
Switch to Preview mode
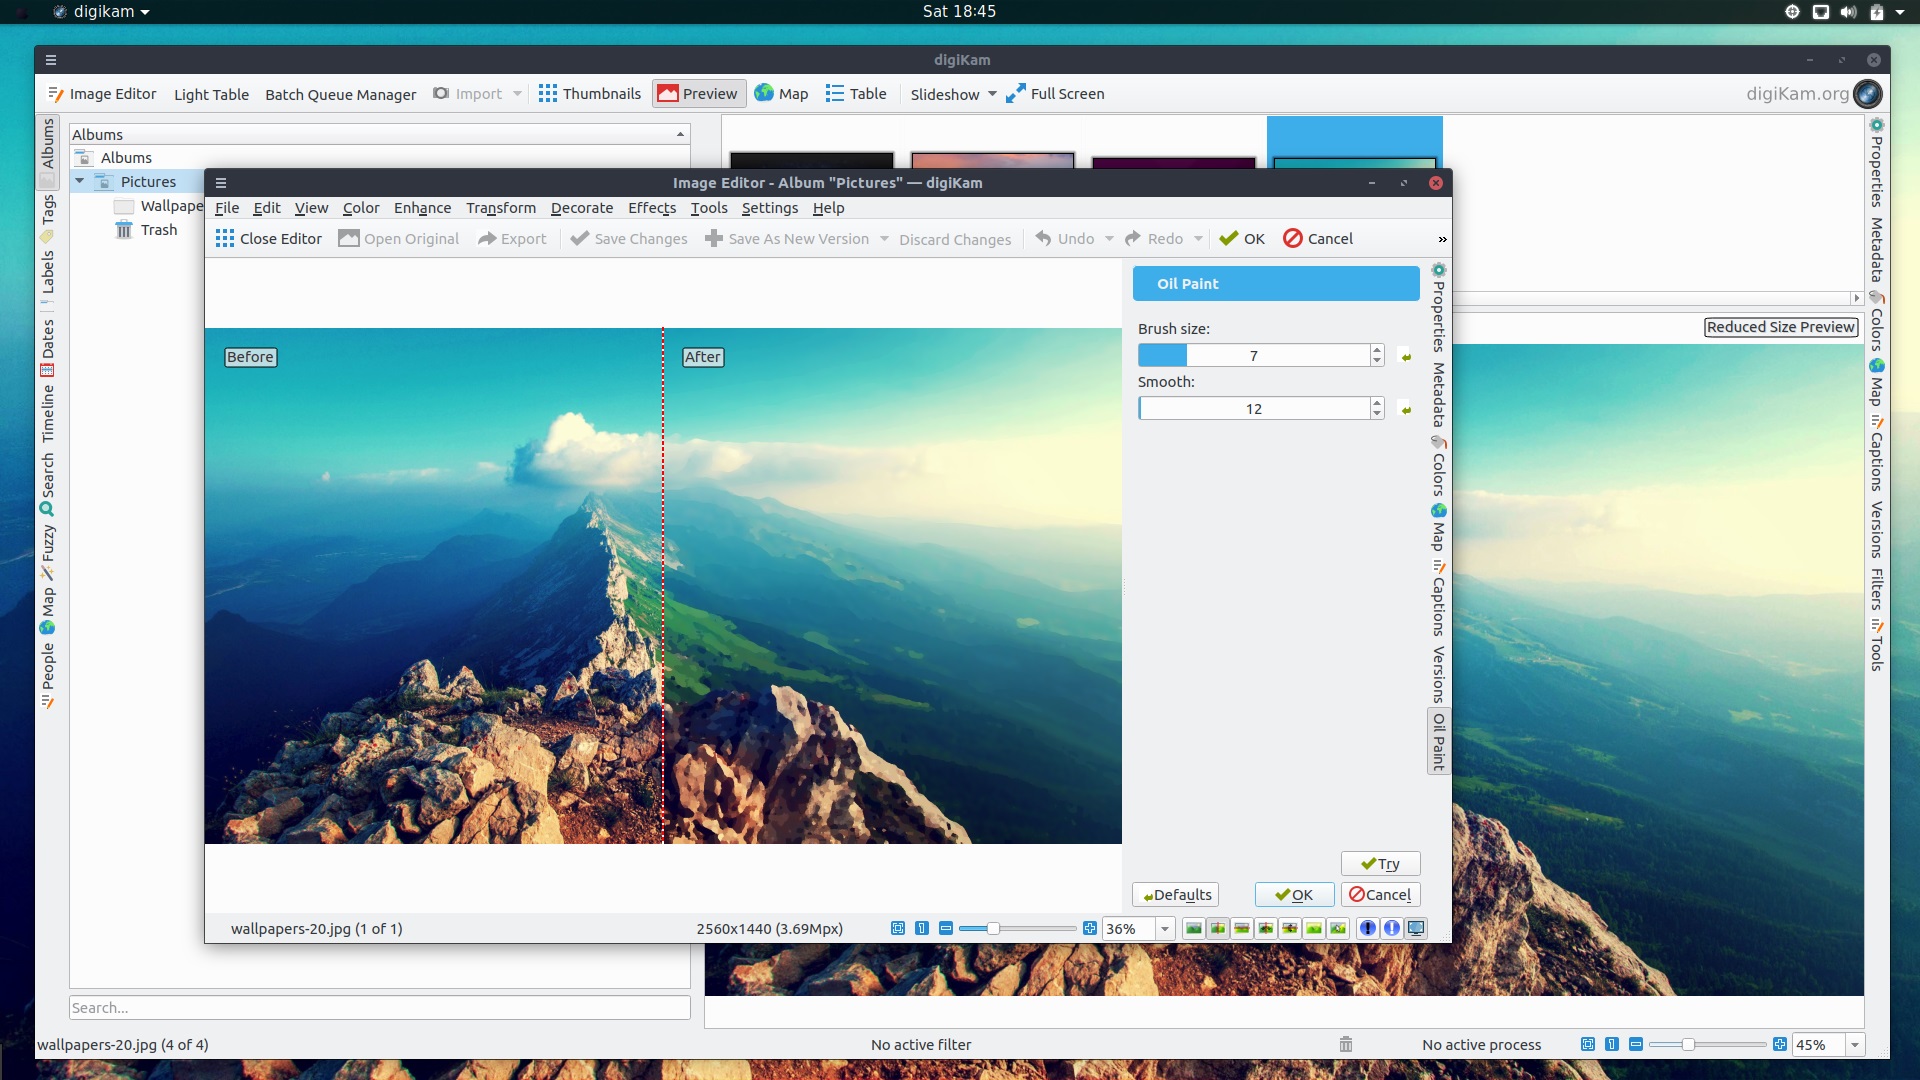(x=698, y=93)
